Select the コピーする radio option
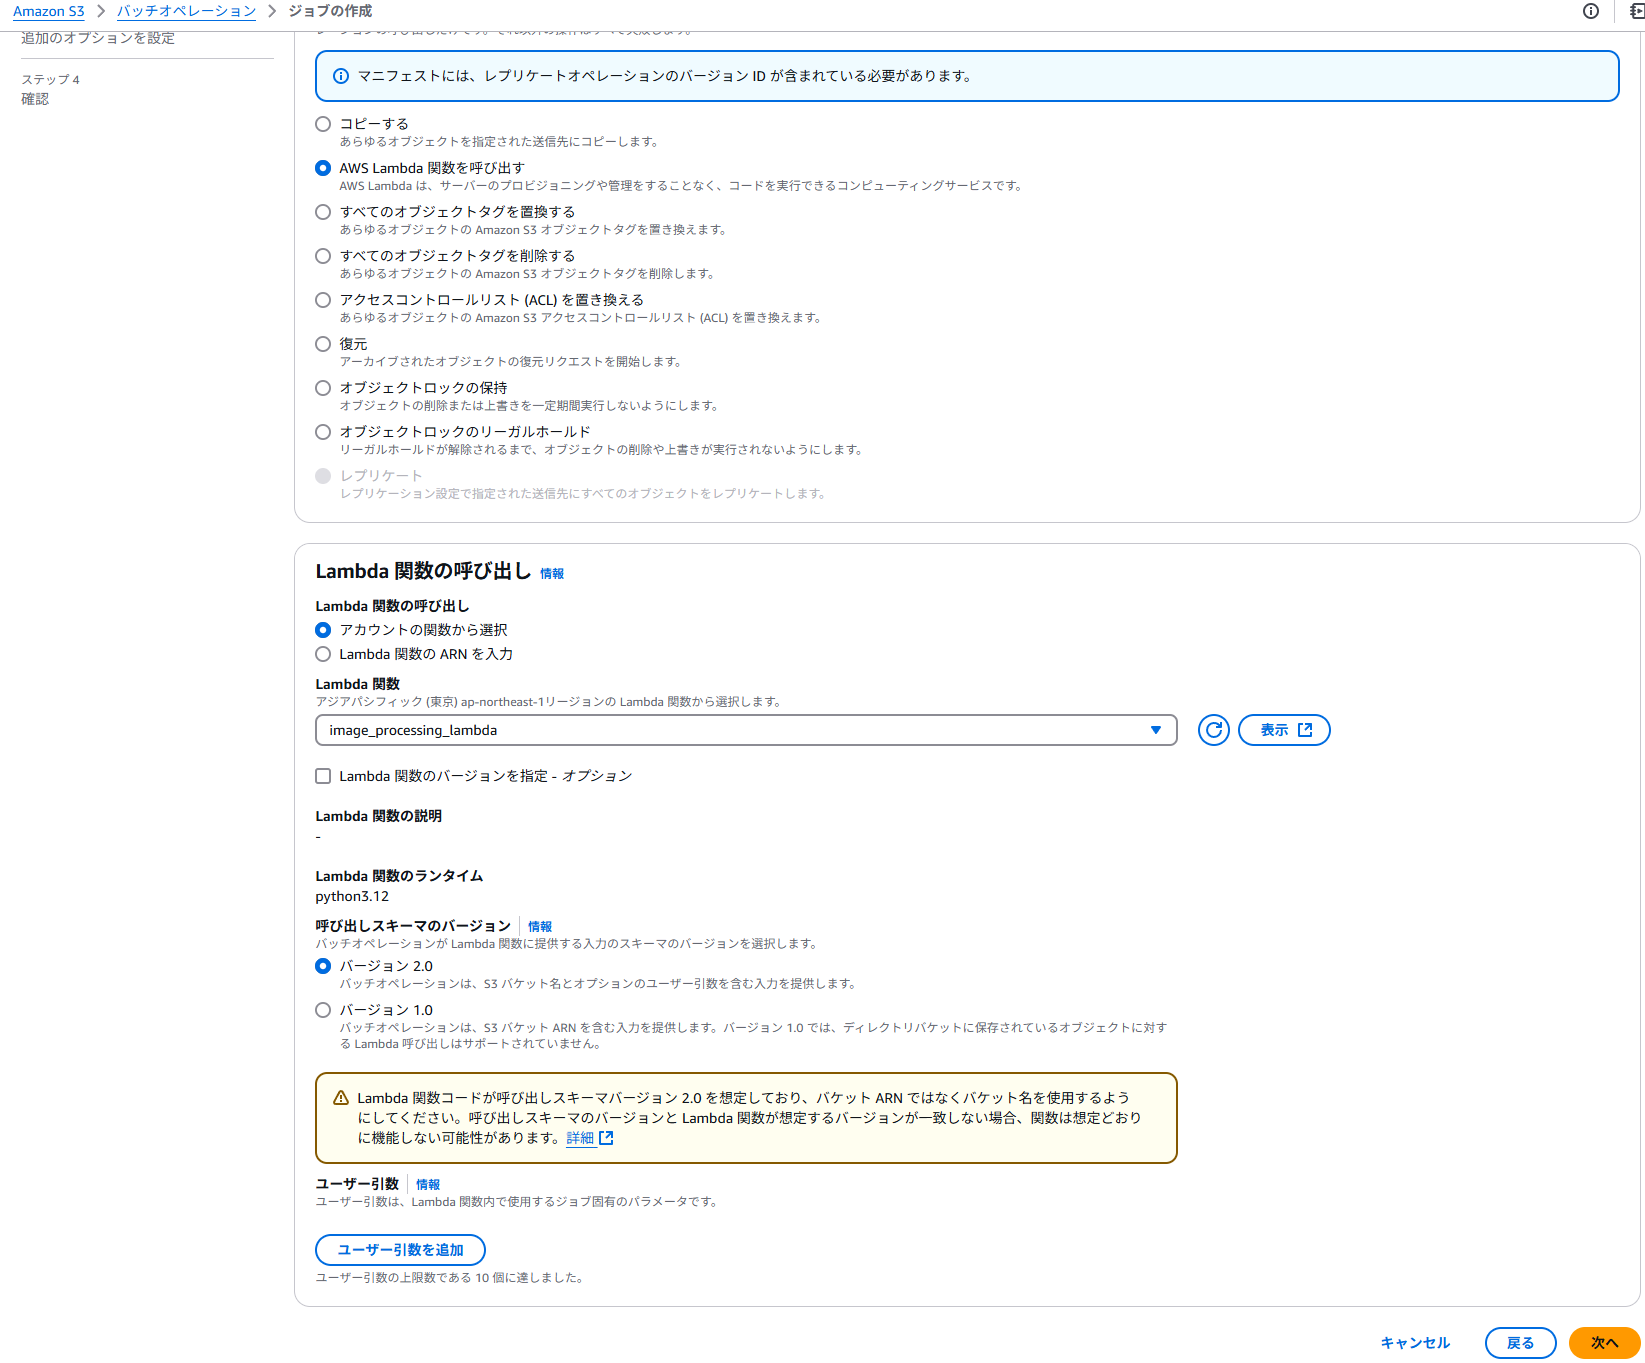This screenshot has height=1363, width=1645. 323,124
